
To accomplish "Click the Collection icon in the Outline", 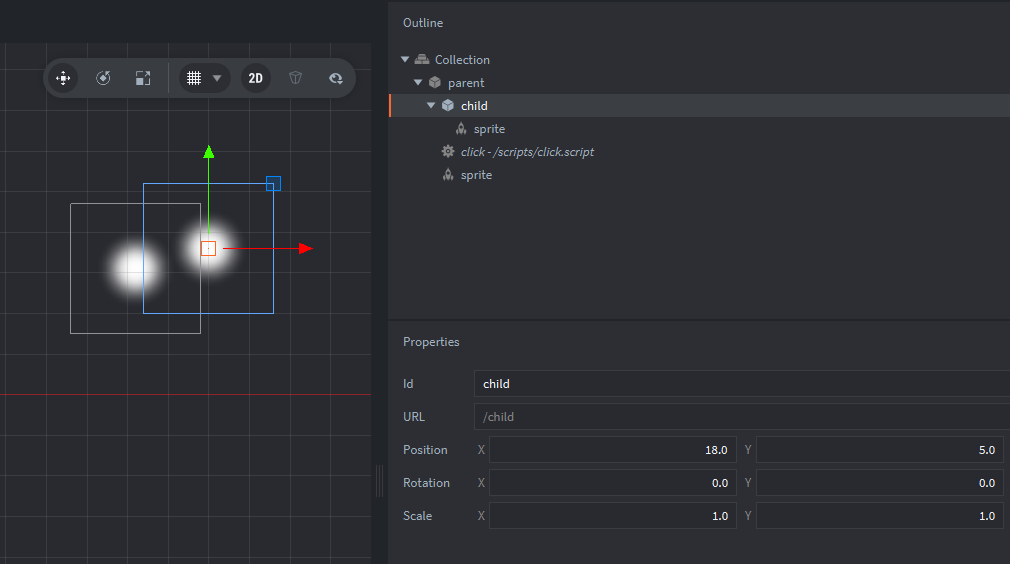I will pos(422,60).
